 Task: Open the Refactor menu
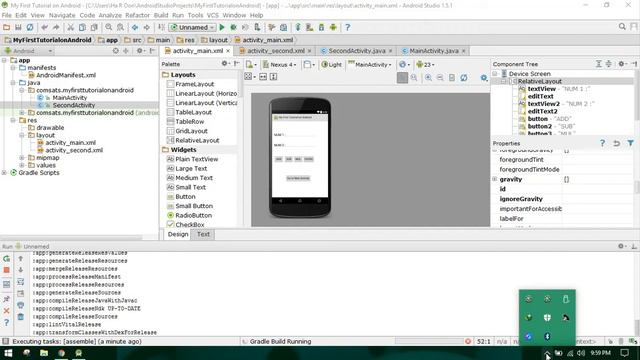click(x=138, y=15)
